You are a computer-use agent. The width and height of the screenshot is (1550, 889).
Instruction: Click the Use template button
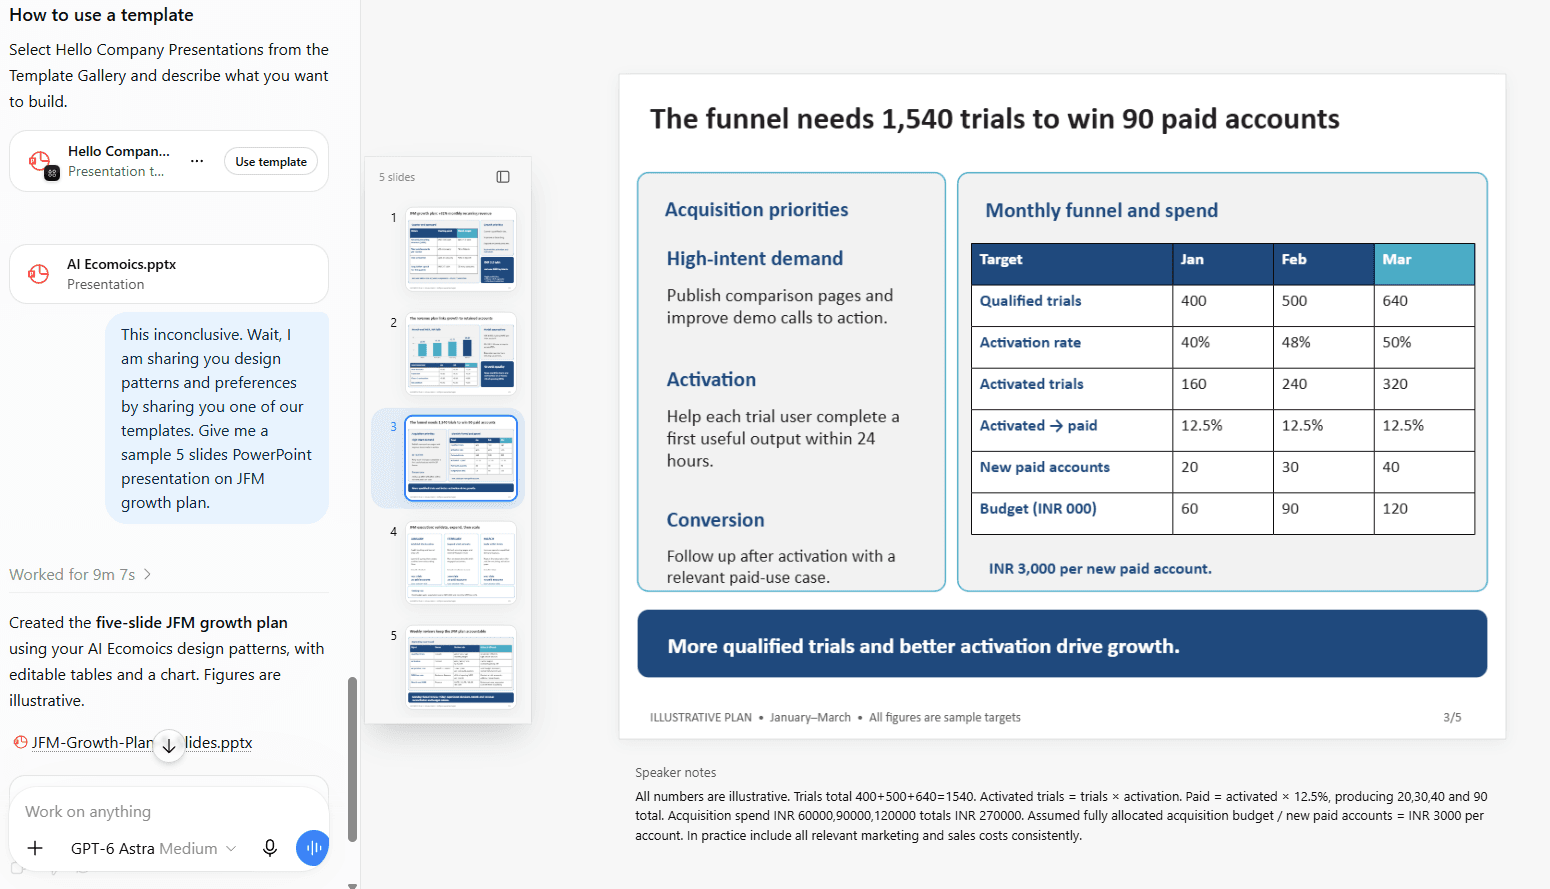click(271, 162)
